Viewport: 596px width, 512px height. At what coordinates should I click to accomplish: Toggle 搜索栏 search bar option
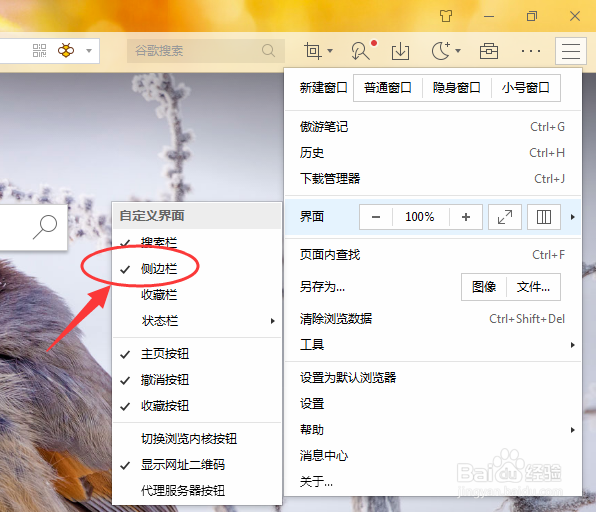coord(197,243)
